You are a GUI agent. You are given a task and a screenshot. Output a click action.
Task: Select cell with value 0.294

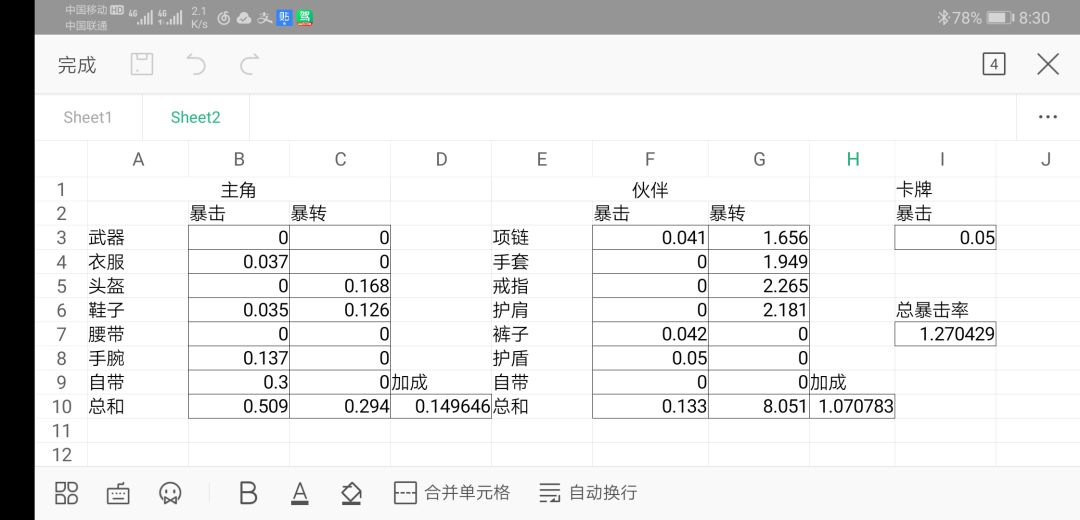click(x=340, y=406)
